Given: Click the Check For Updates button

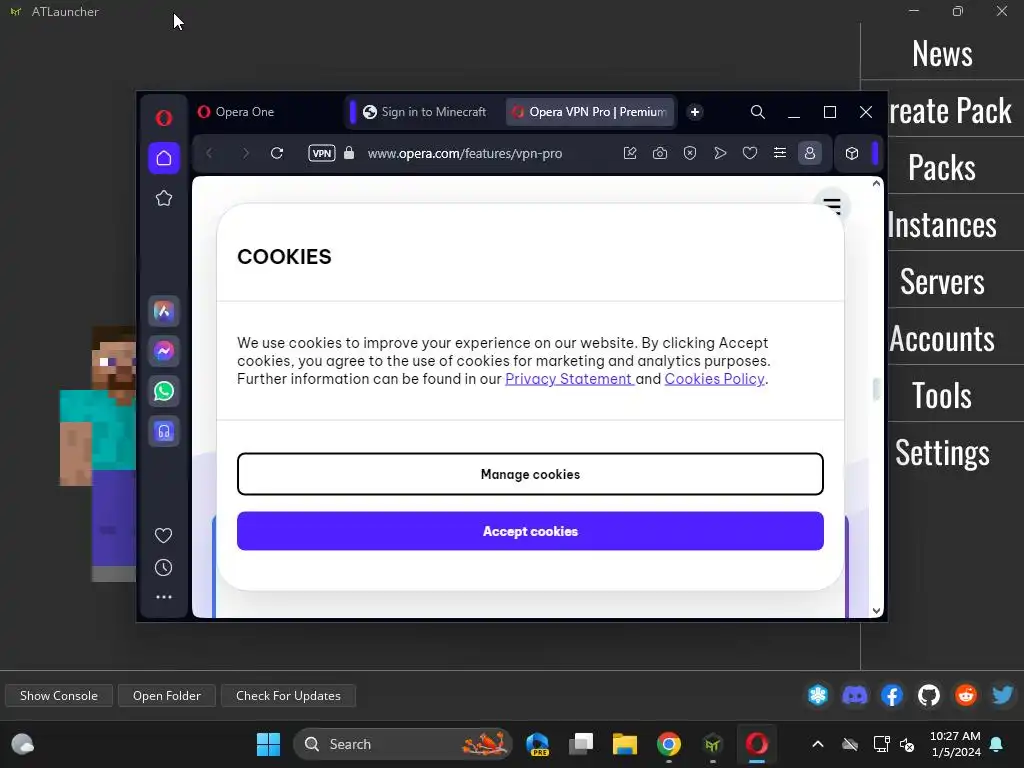Looking at the screenshot, I should click(288, 696).
